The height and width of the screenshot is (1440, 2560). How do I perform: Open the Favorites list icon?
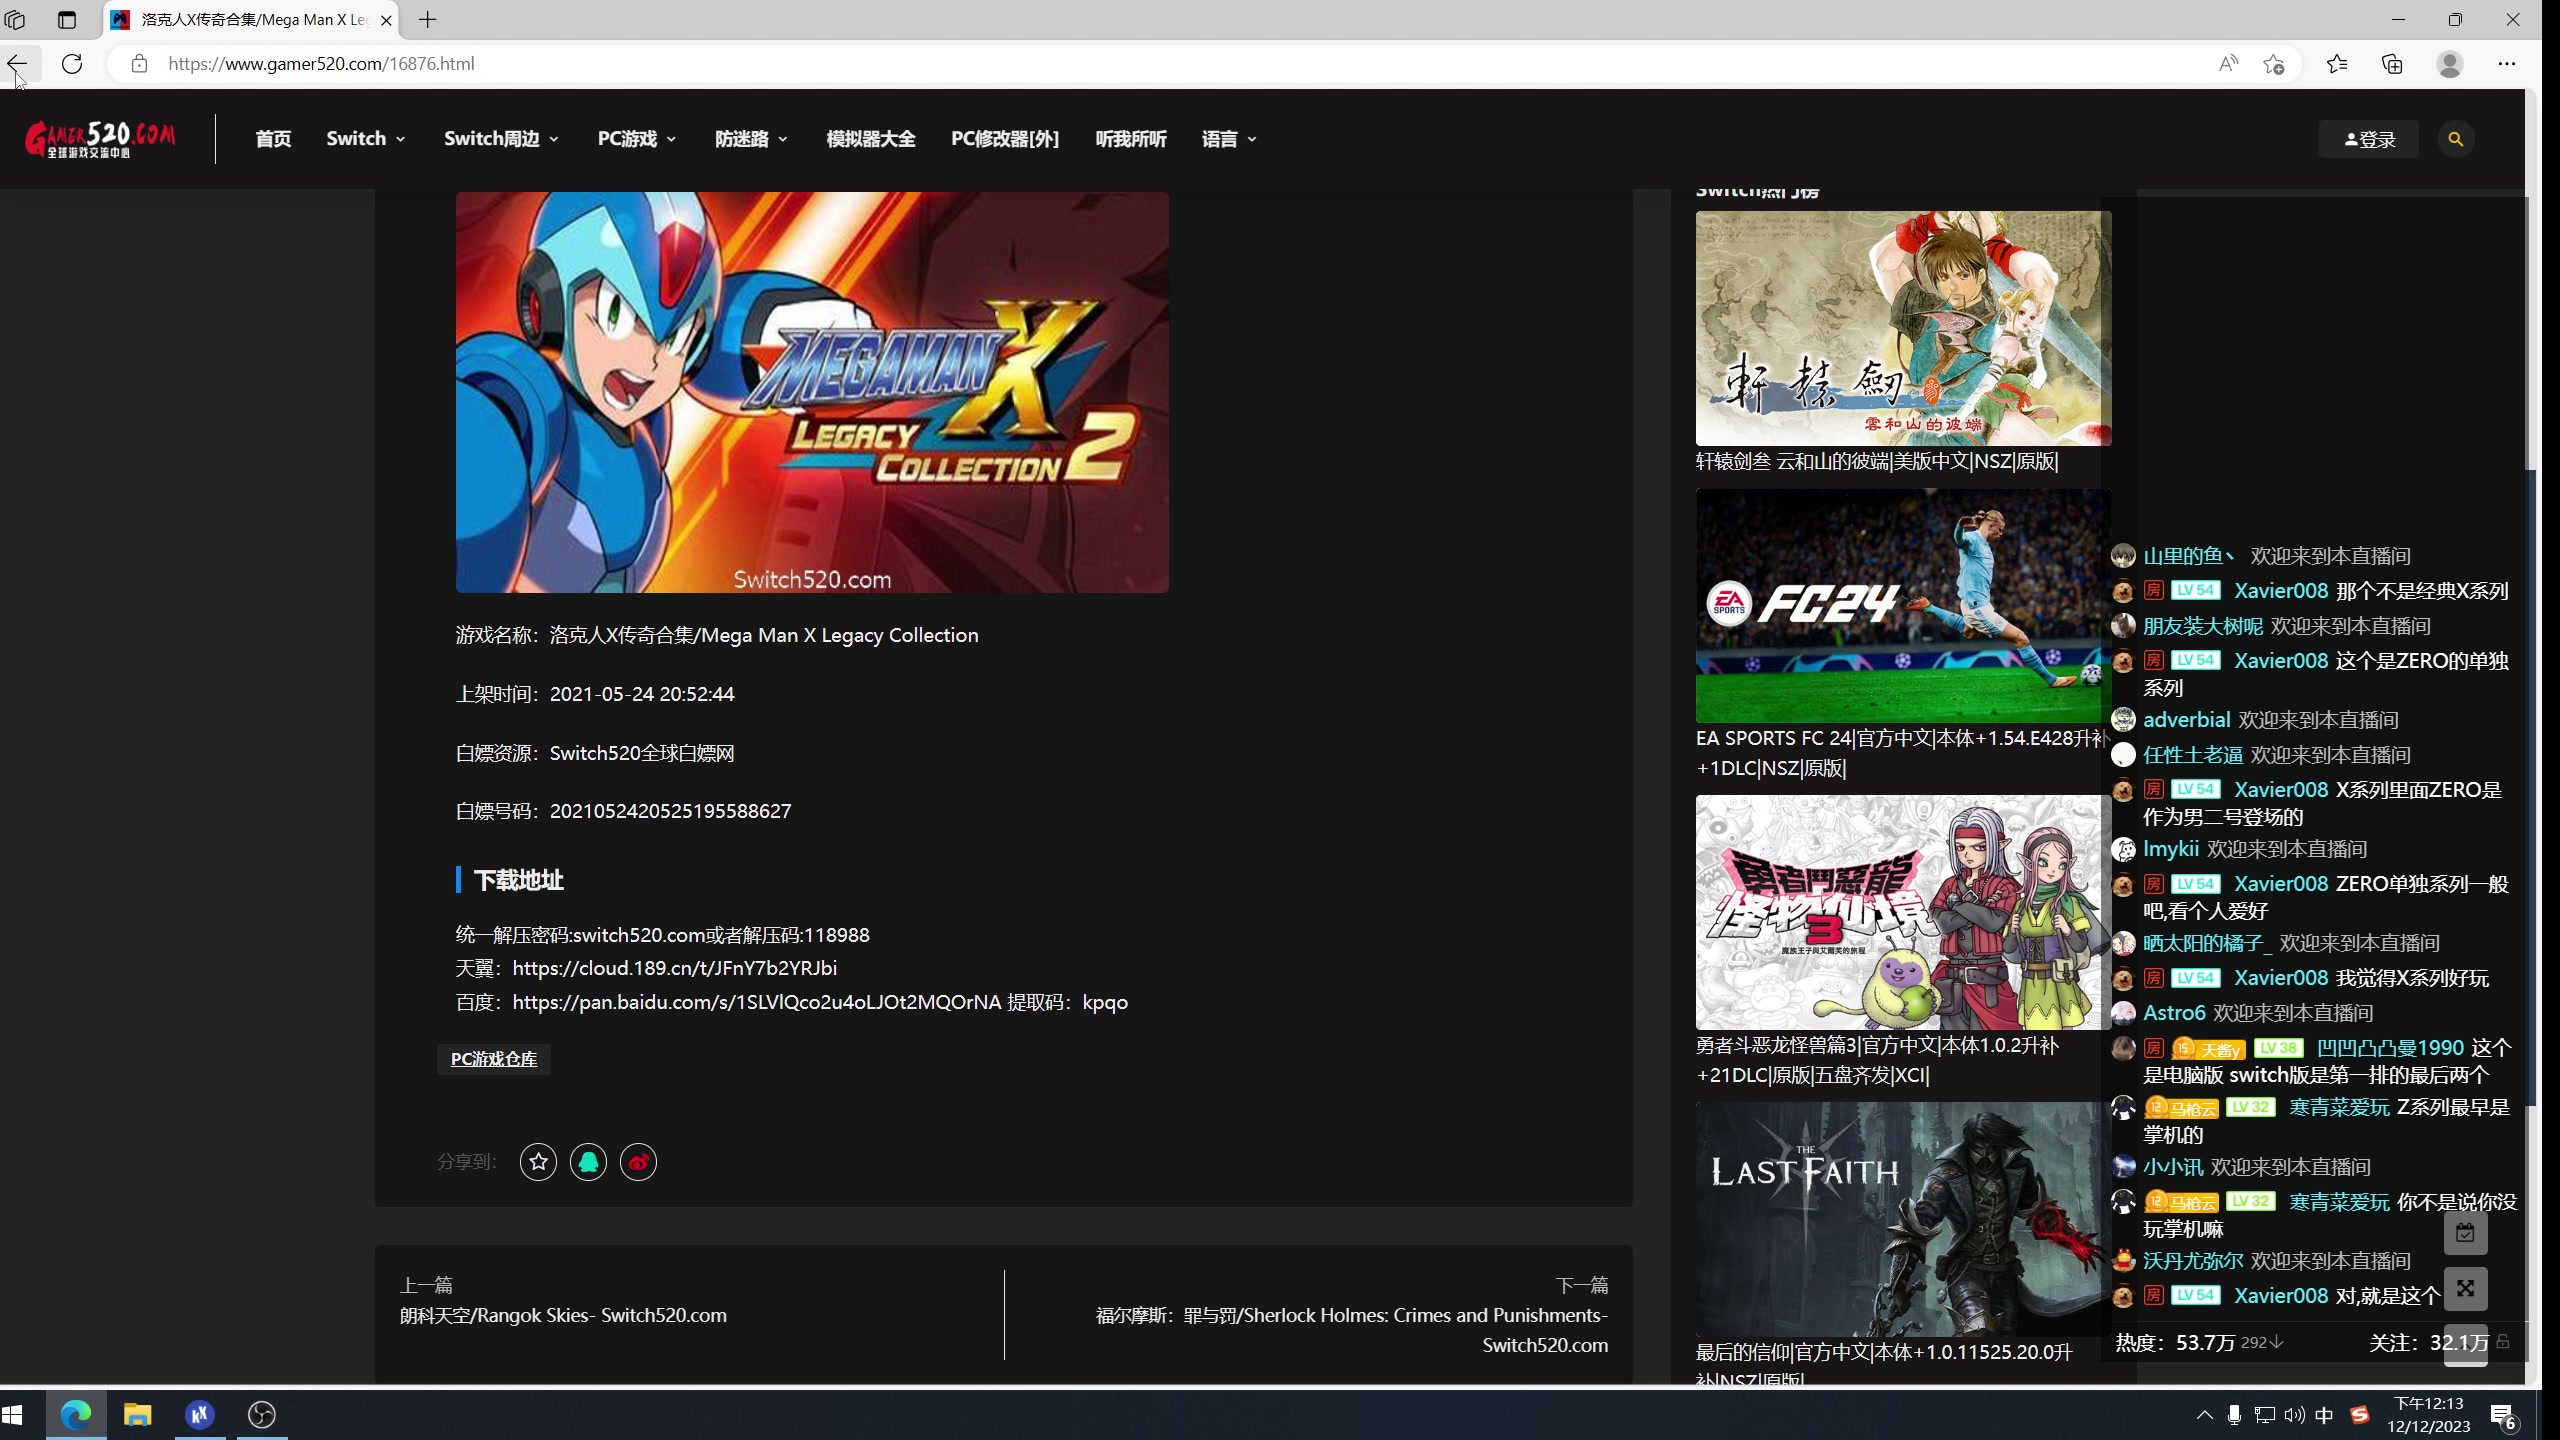coord(2337,64)
